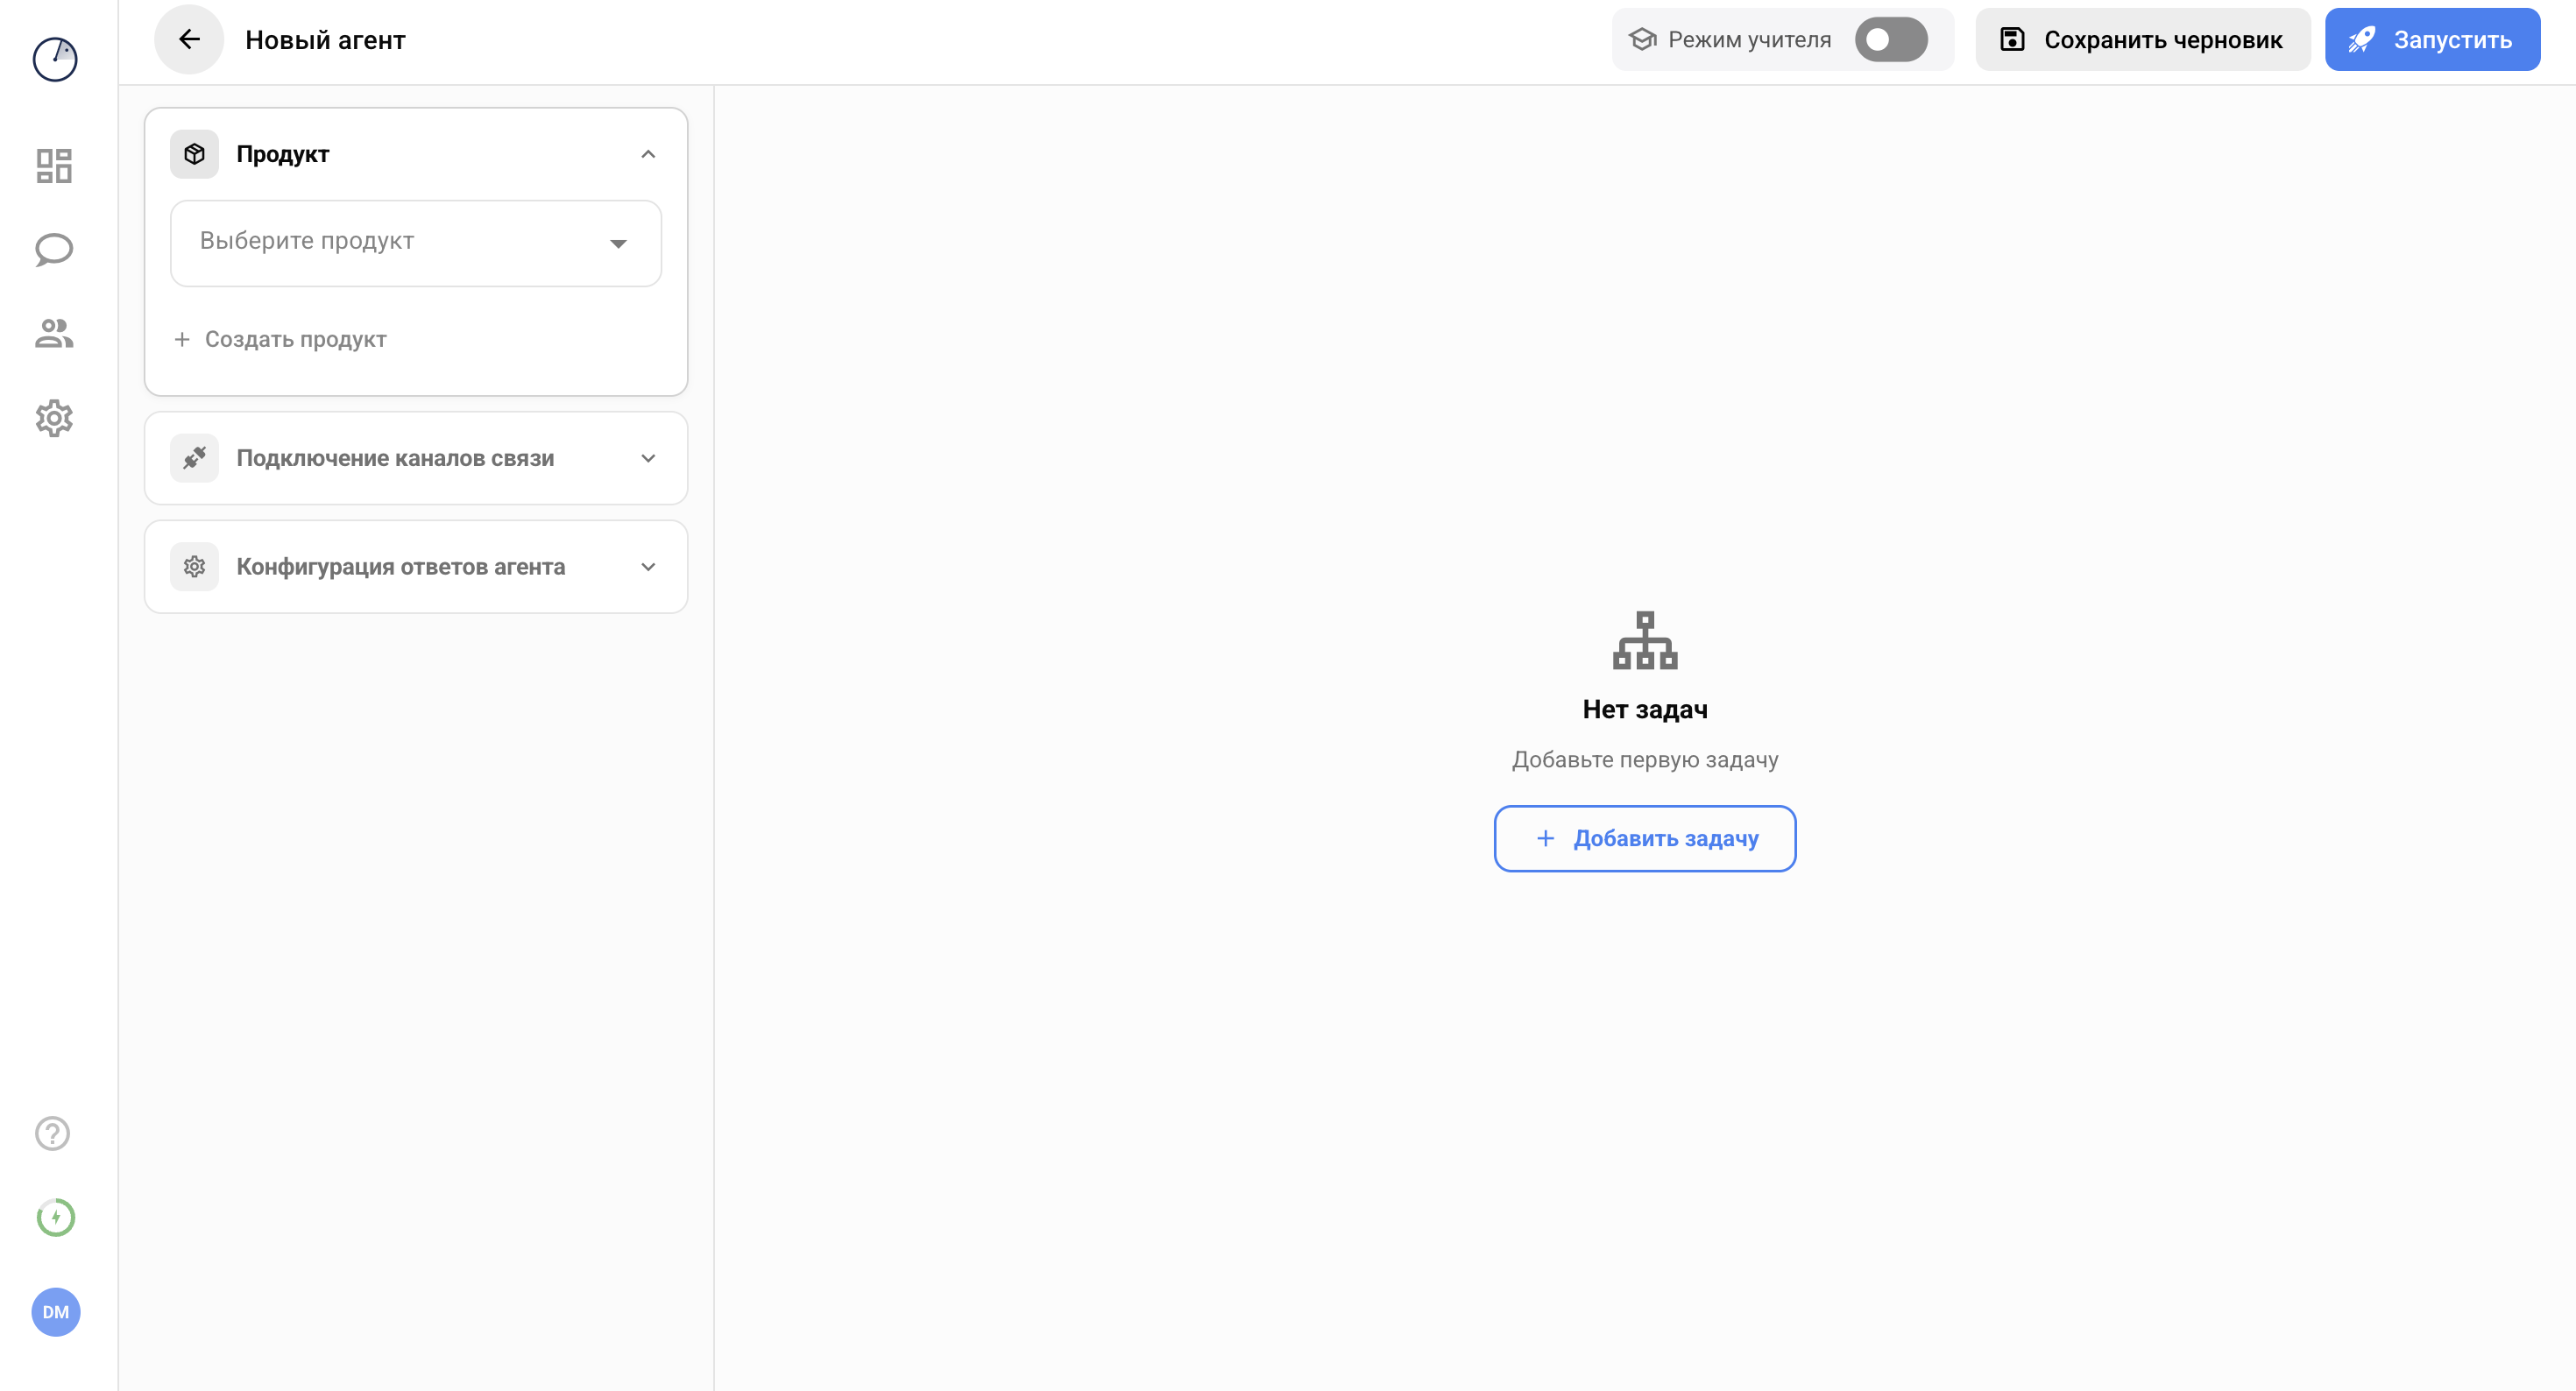Collapse the Продукт section

click(648, 154)
